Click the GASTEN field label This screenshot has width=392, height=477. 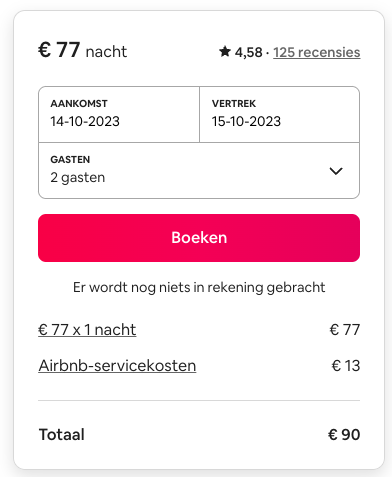pos(70,160)
